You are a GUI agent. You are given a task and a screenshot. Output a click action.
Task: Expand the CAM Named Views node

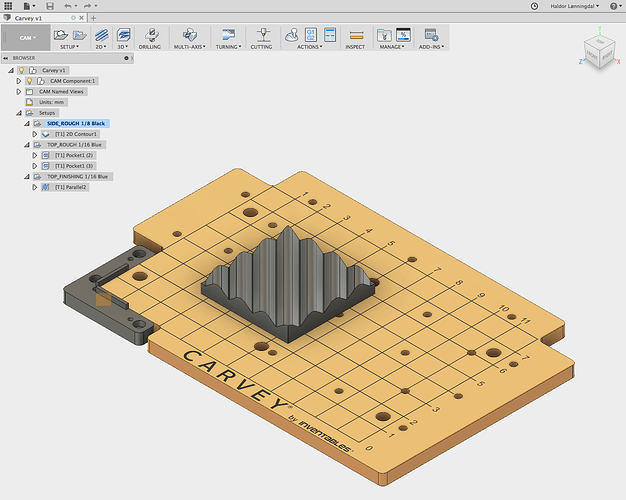18,92
